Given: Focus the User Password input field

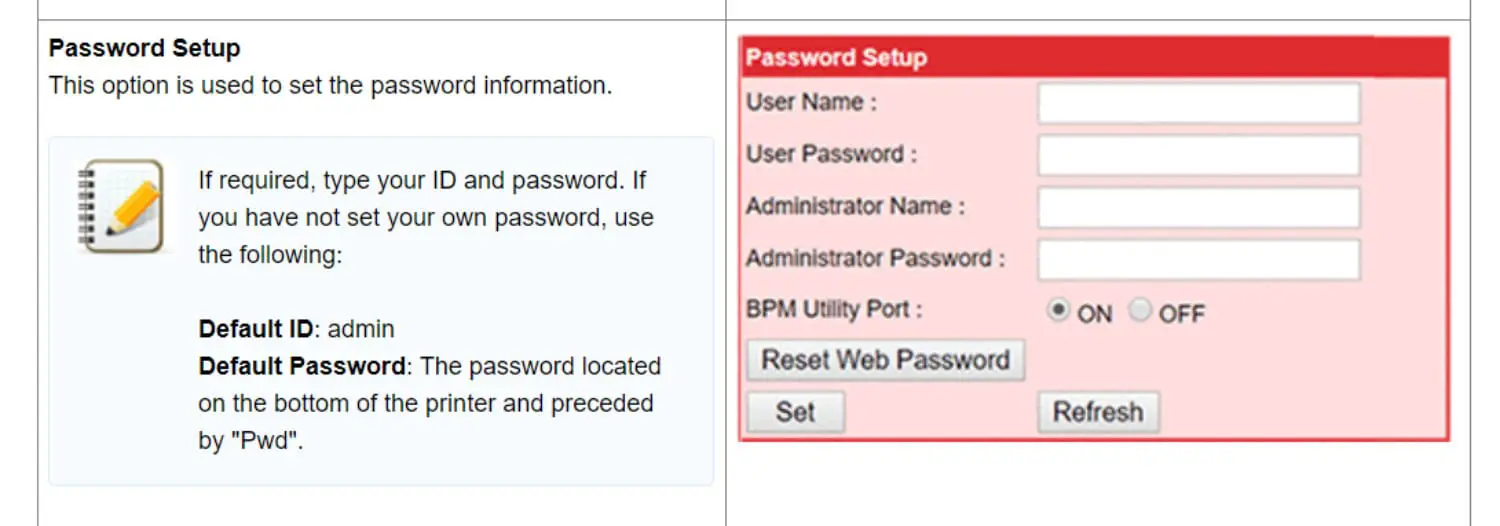Looking at the screenshot, I should pos(1199,155).
